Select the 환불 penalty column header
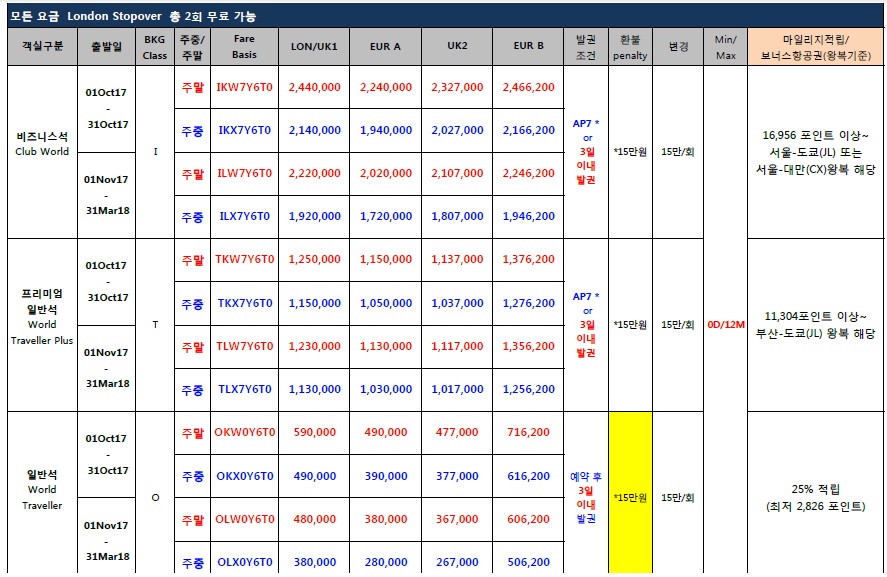Image resolution: width=887 pixels, height=577 pixels. click(x=630, y=47)
